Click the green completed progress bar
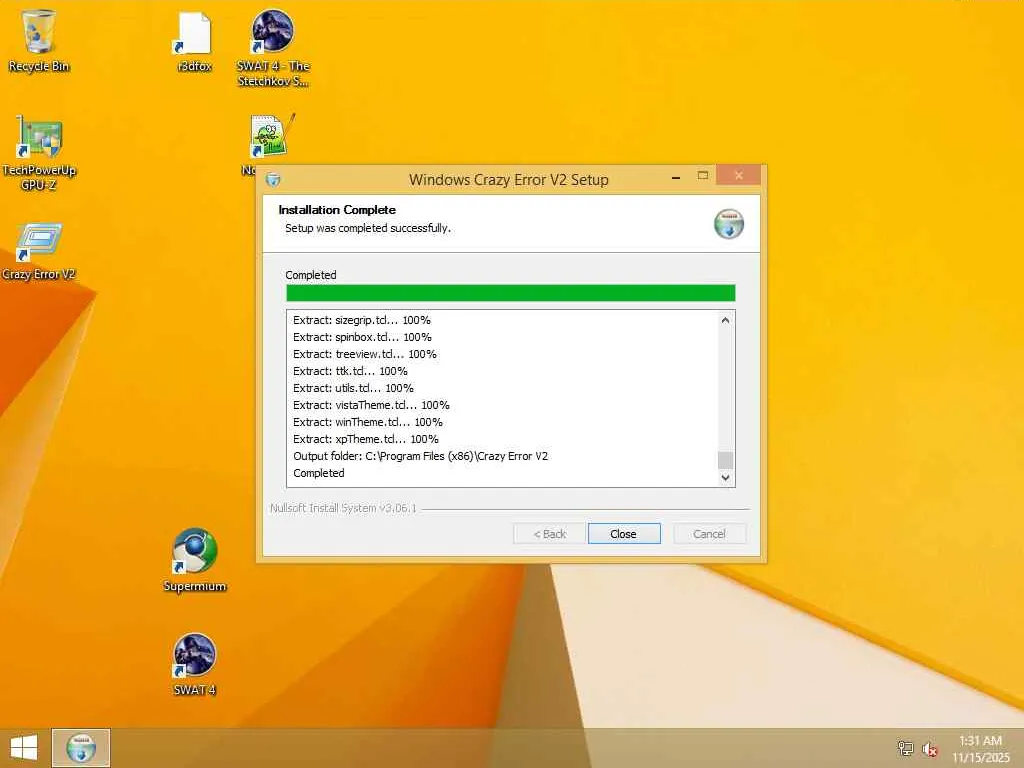The width and height of the screenshot is (1024, 768). click(511, 293)
